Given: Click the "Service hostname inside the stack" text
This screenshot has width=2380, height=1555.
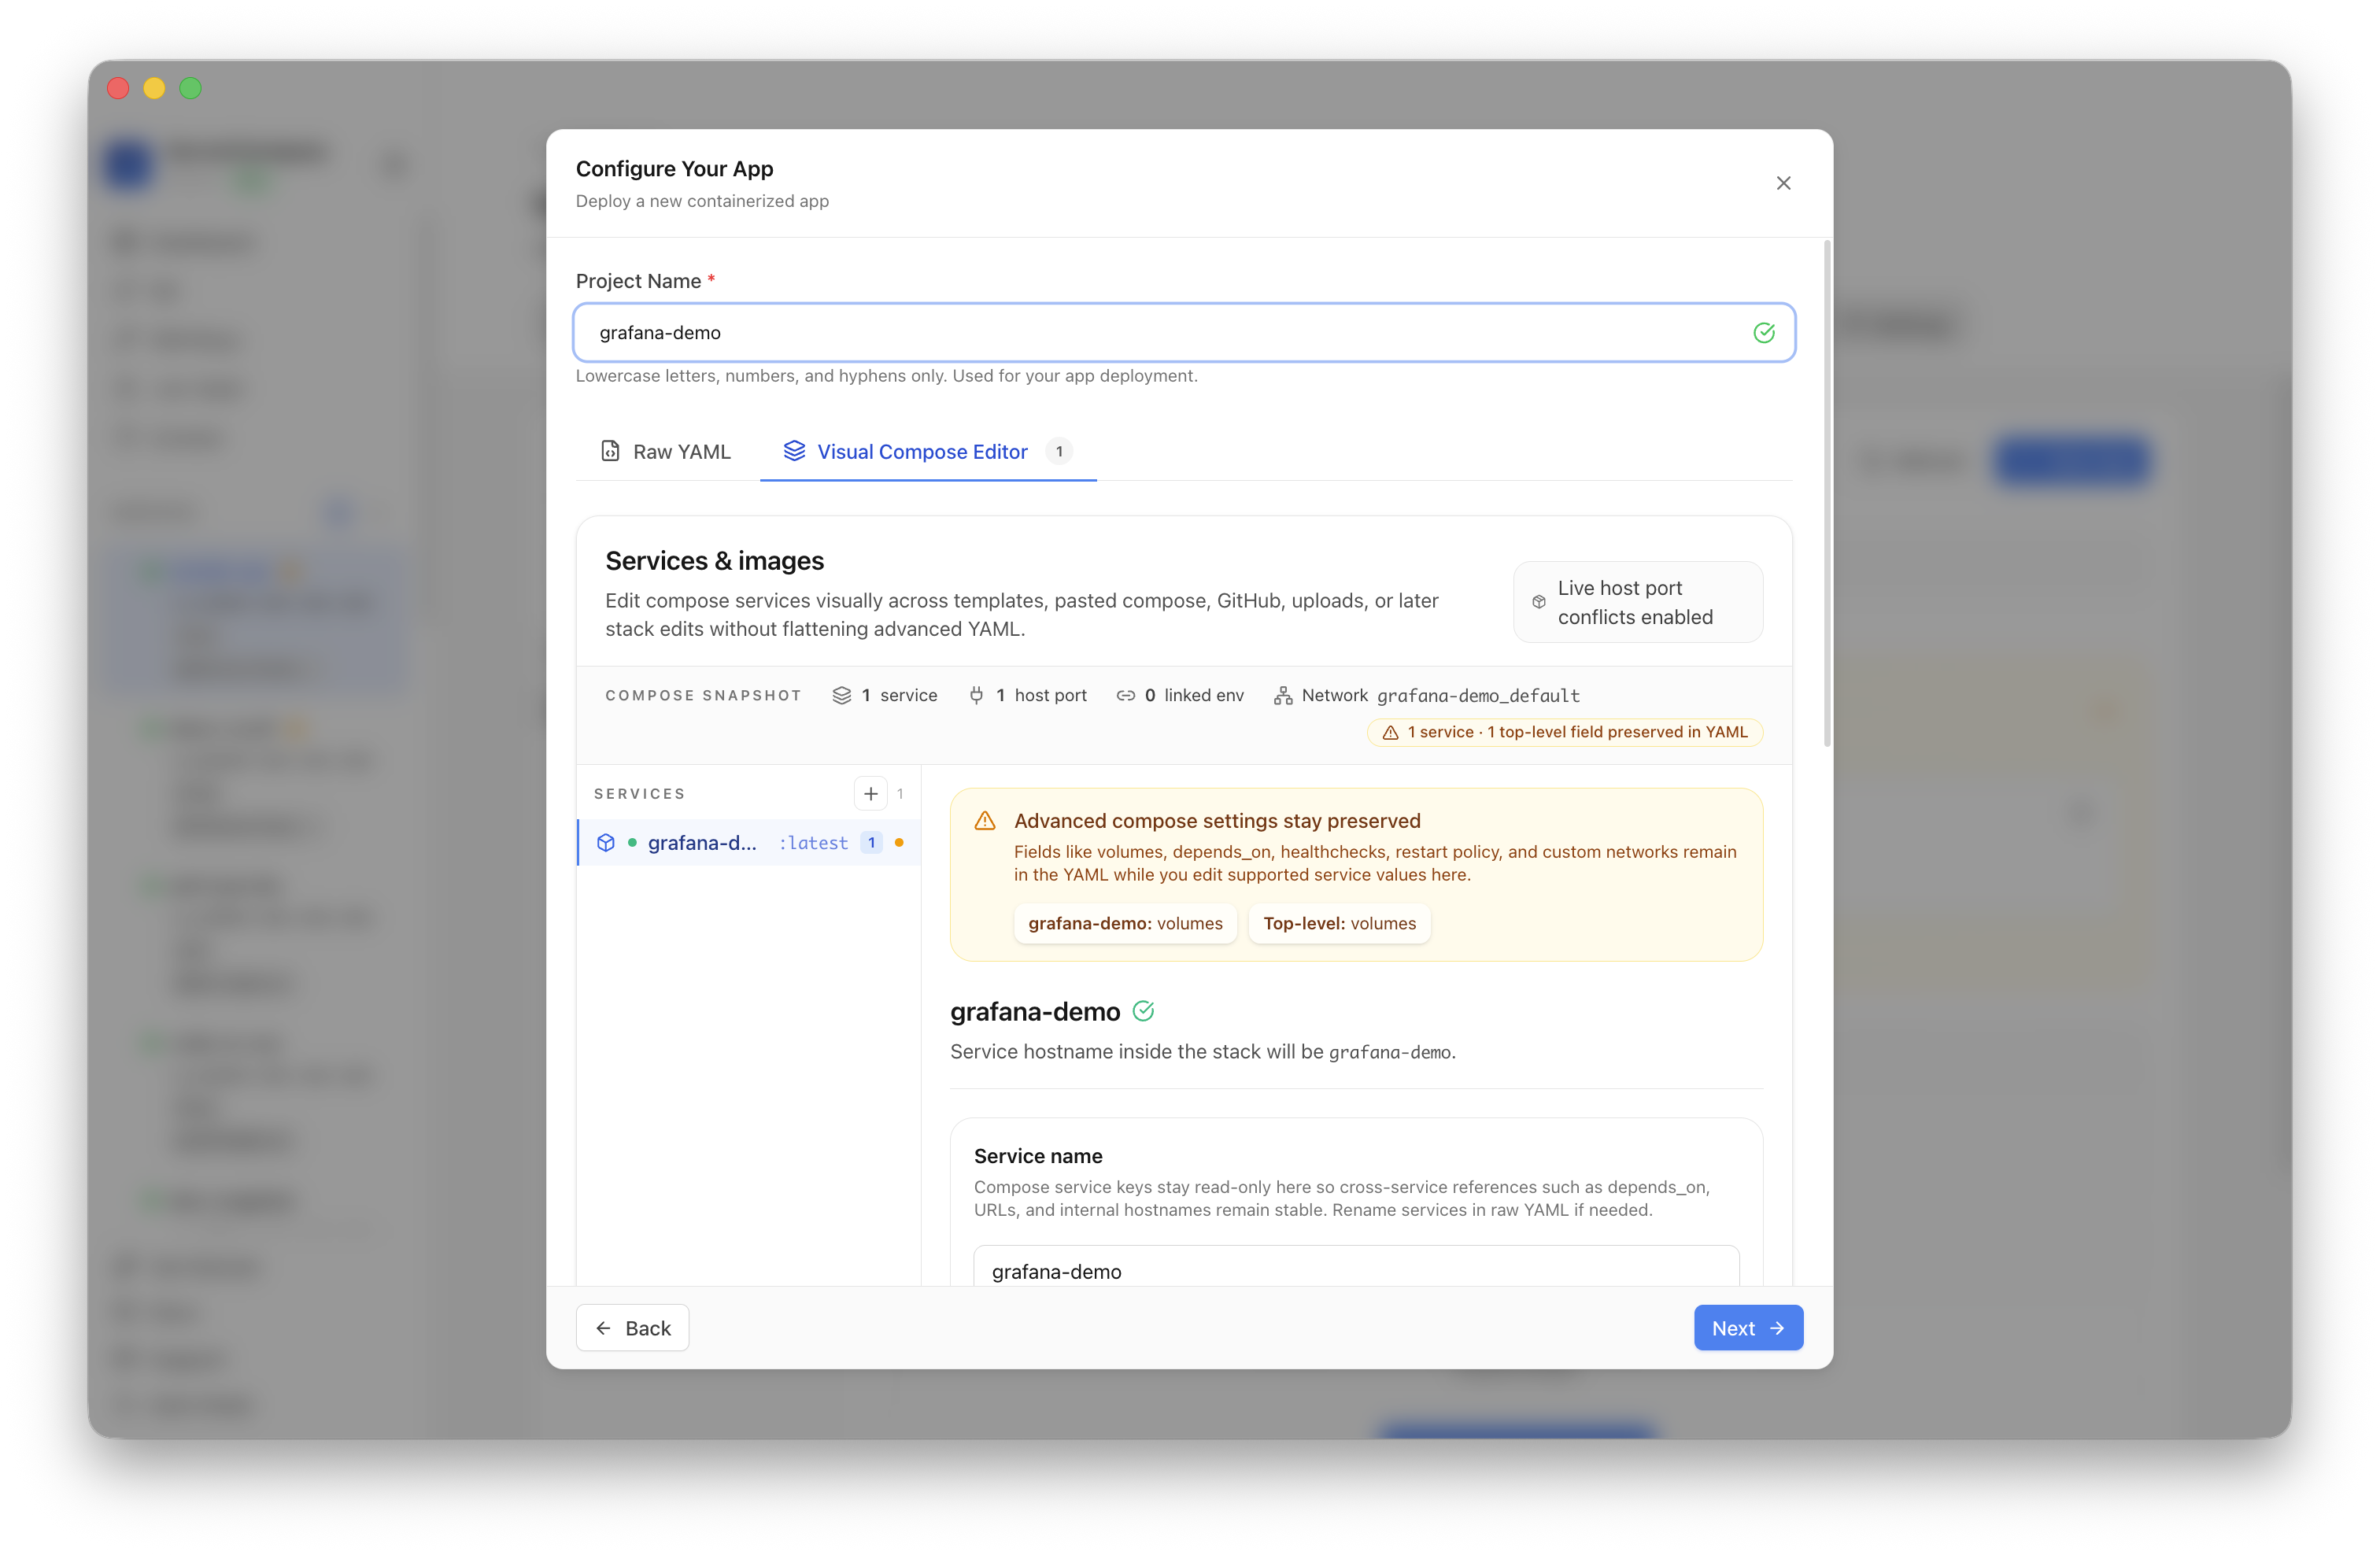Looking at the screenshot, I should point(1202,1052).
